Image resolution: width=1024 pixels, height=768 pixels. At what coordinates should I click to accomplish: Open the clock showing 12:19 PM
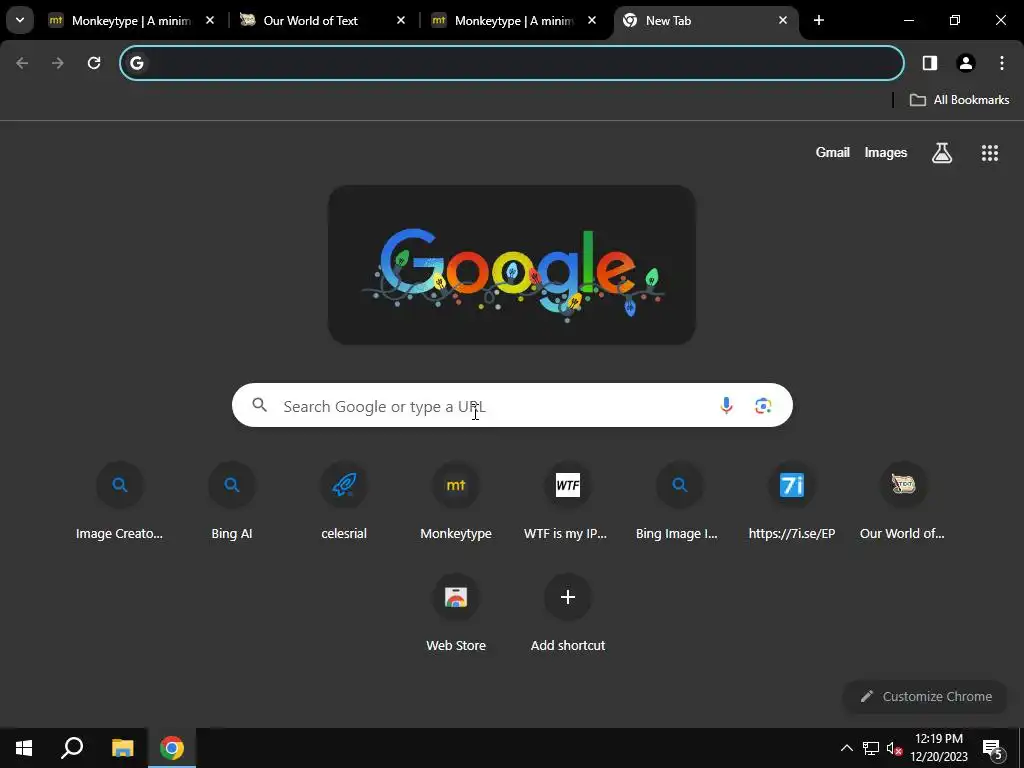tap(939, 748)
